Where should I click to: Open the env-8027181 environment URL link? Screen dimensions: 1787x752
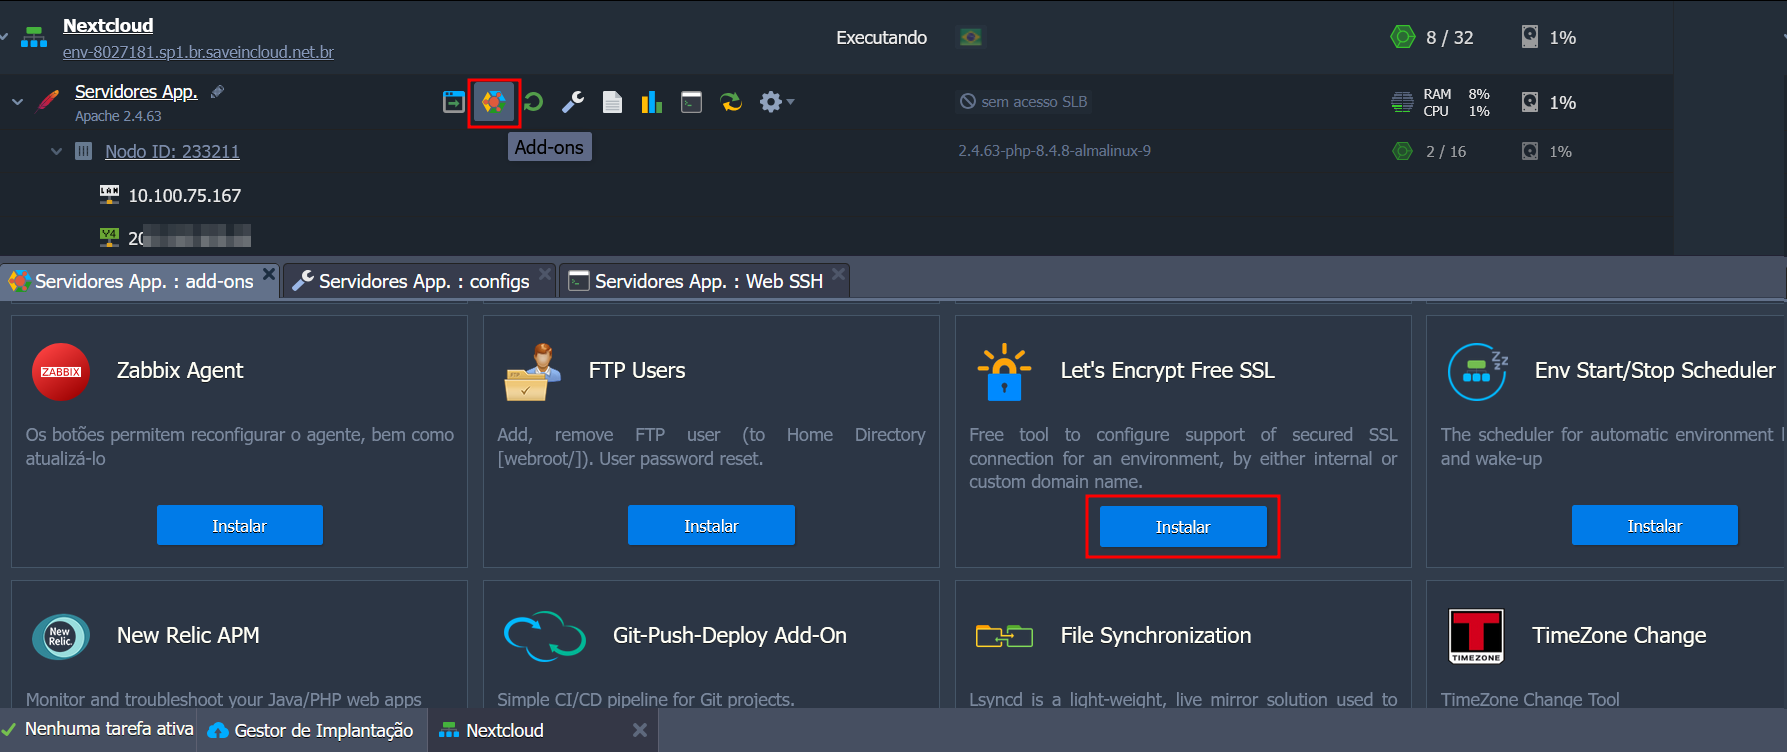pyautogui.click(x=198, y=52)
